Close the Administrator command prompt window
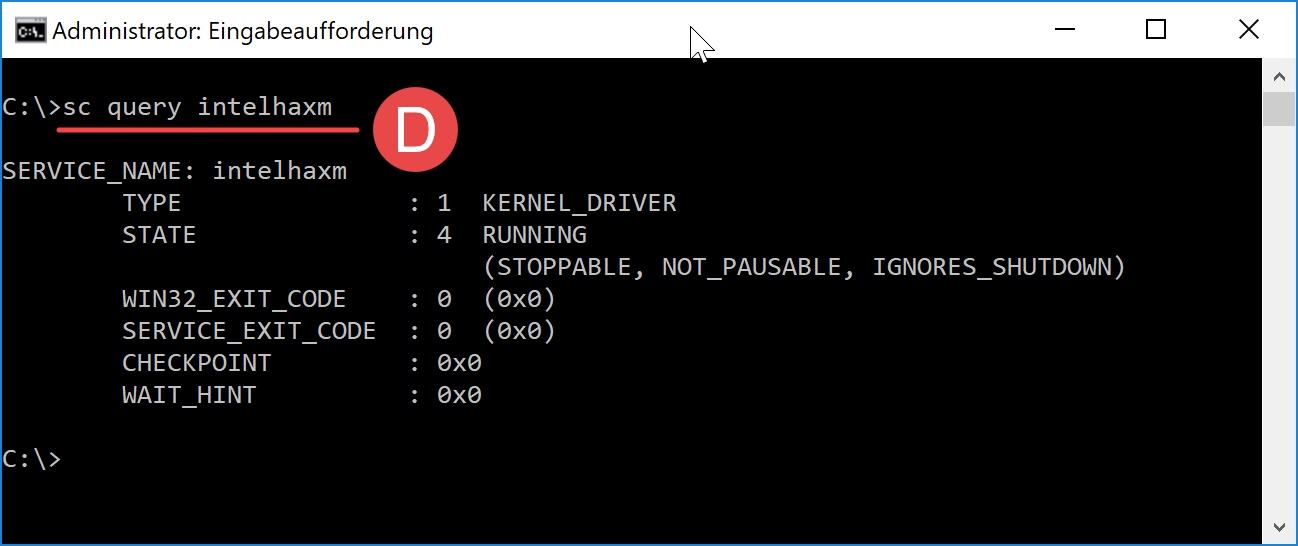 [1248, 30]
